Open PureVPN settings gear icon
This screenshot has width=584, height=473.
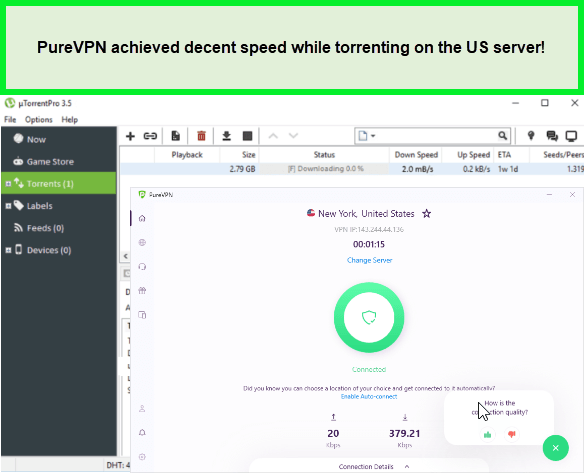point(142,457)
